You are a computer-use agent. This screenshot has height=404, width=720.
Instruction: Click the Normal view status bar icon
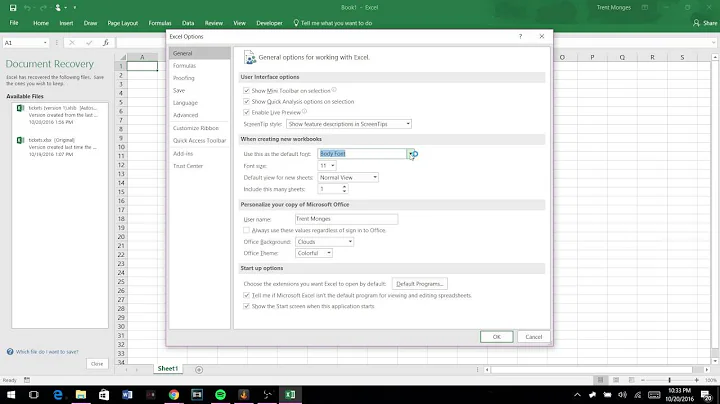click(x=600, y=380)
